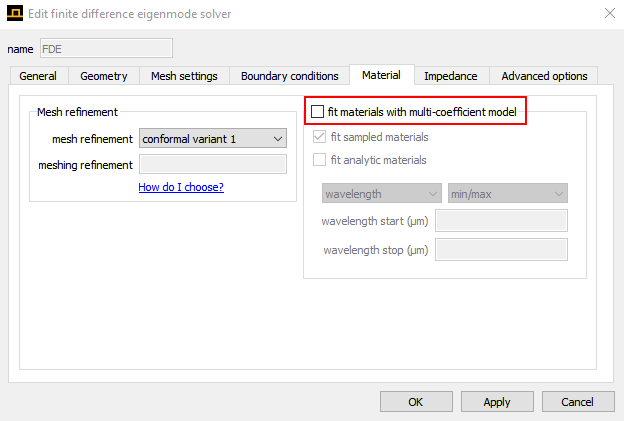Switch to the Impedance tab

(450, 76)
